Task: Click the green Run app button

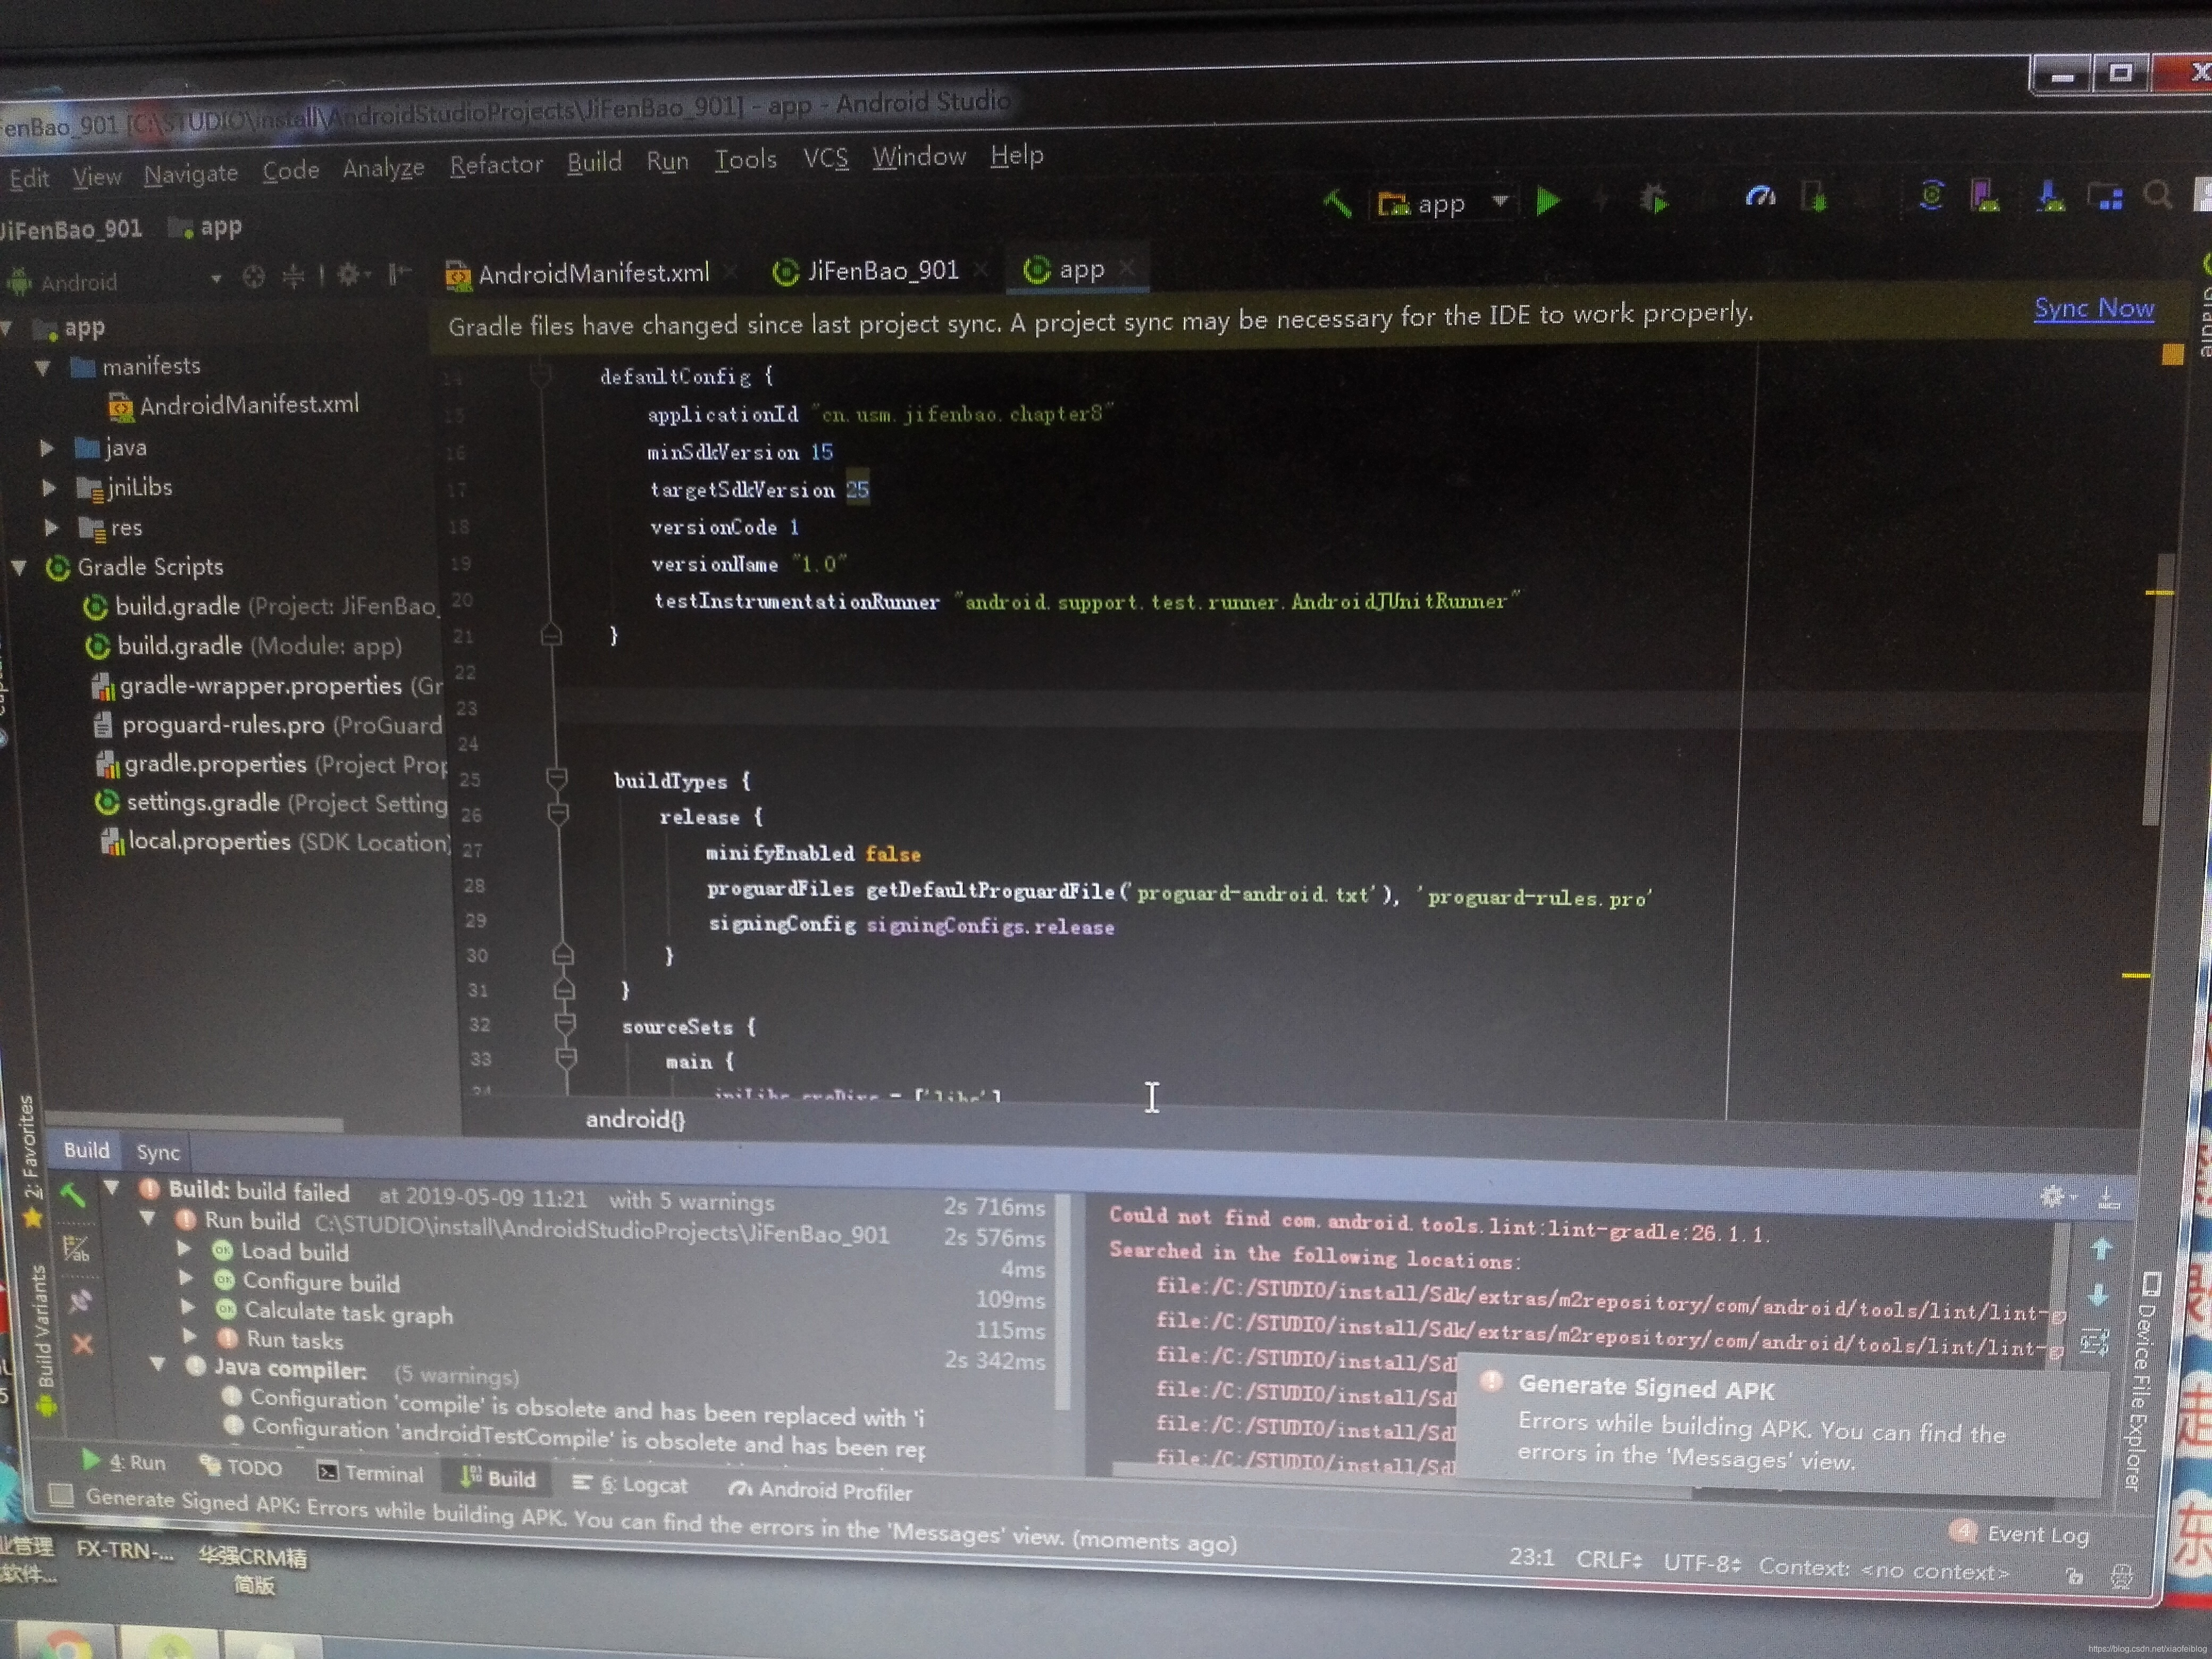Action: click(1548, 202)
